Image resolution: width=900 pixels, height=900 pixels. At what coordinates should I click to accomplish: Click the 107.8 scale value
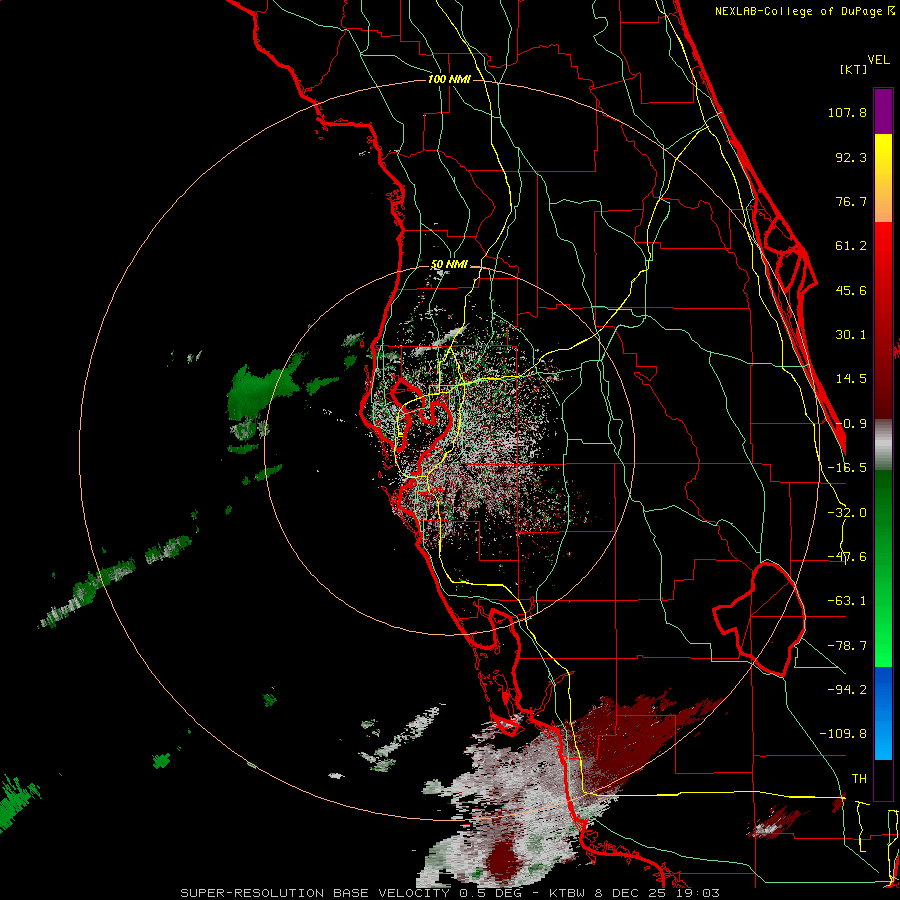847,112
